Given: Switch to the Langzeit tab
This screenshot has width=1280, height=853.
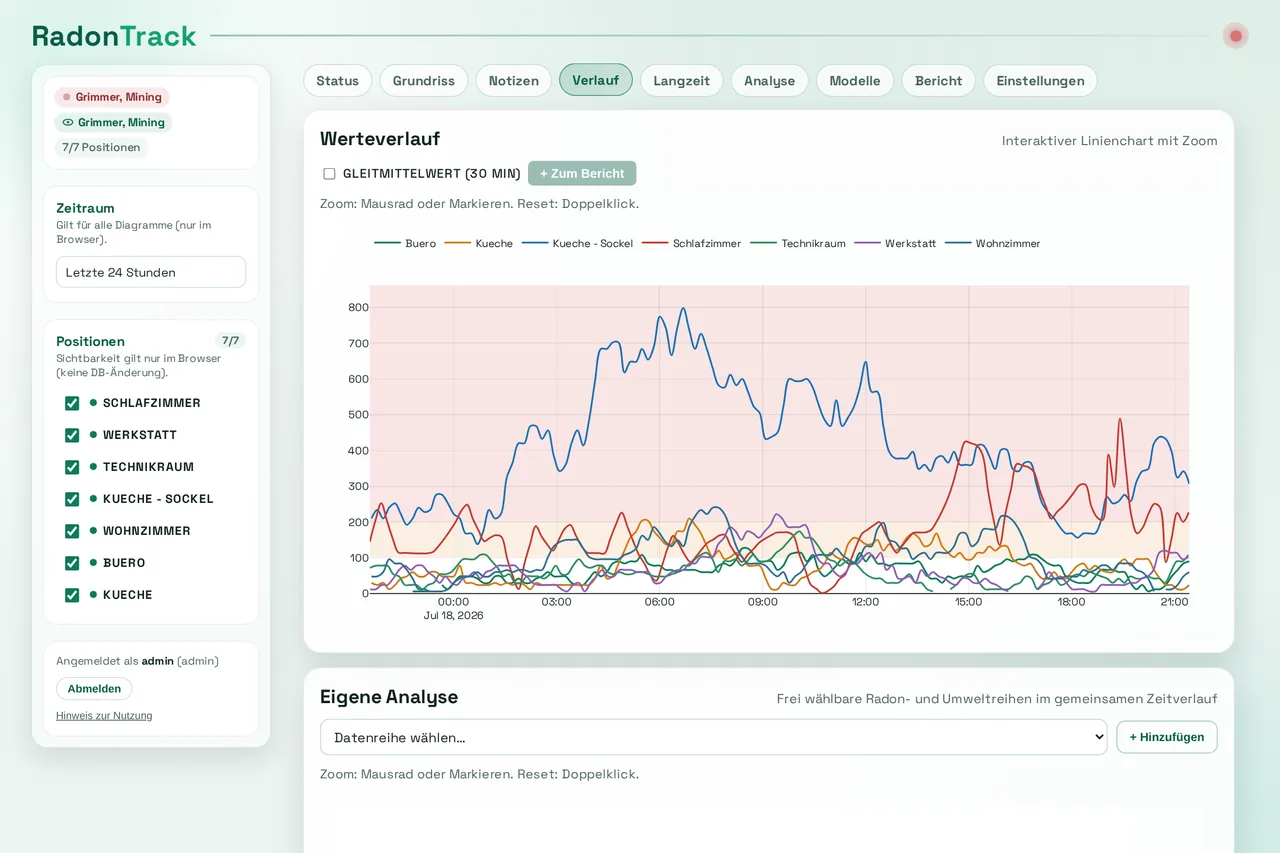Looking at the screenshot, I should 681,81.
